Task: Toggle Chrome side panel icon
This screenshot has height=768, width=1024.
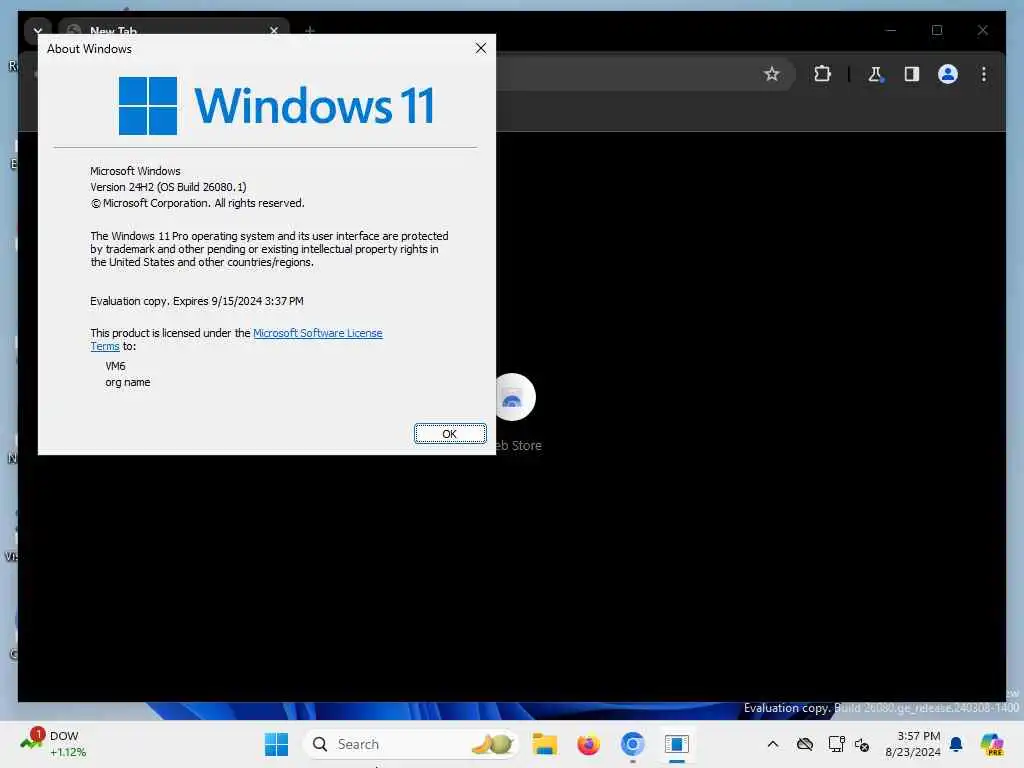Action: [x=912, y=74]
